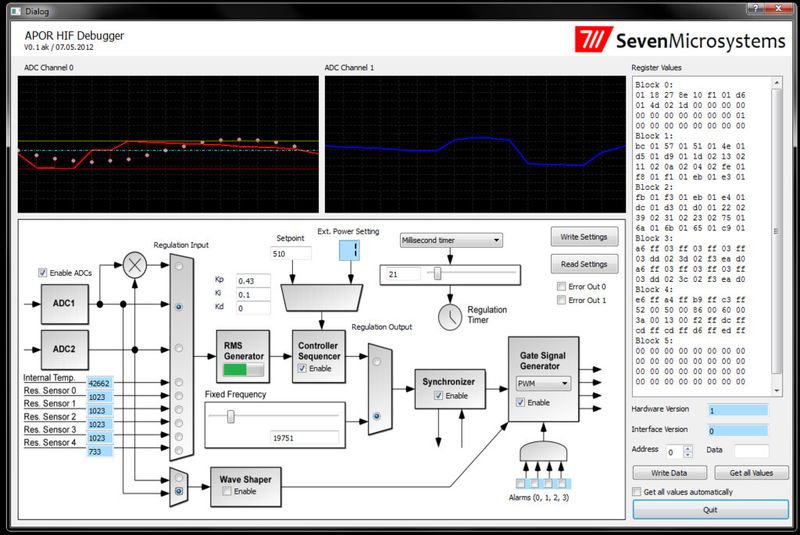
Task: Check the Error Out 0 checkbox
Action: [x=561, y=287]
